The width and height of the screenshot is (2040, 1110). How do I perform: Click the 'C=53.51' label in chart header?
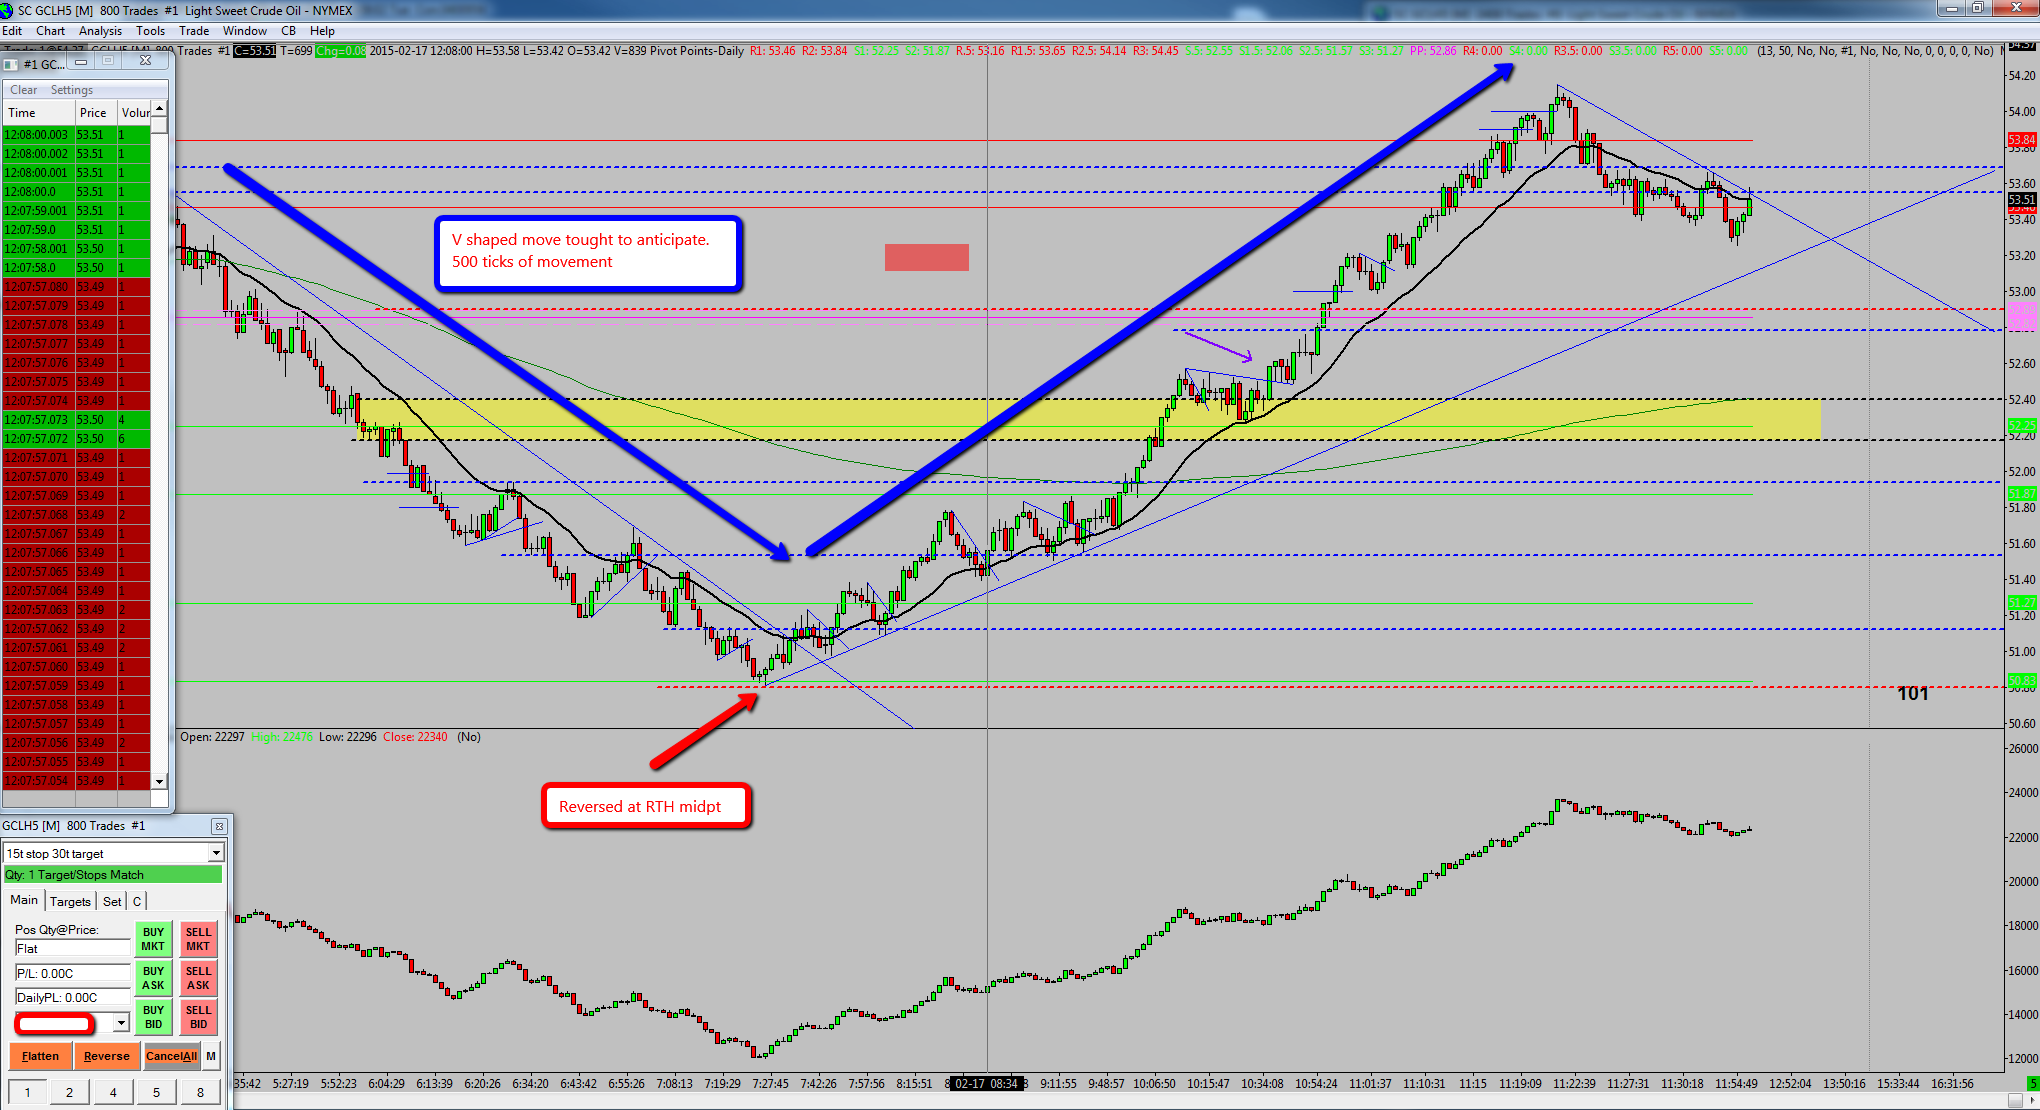click(254, 51)
